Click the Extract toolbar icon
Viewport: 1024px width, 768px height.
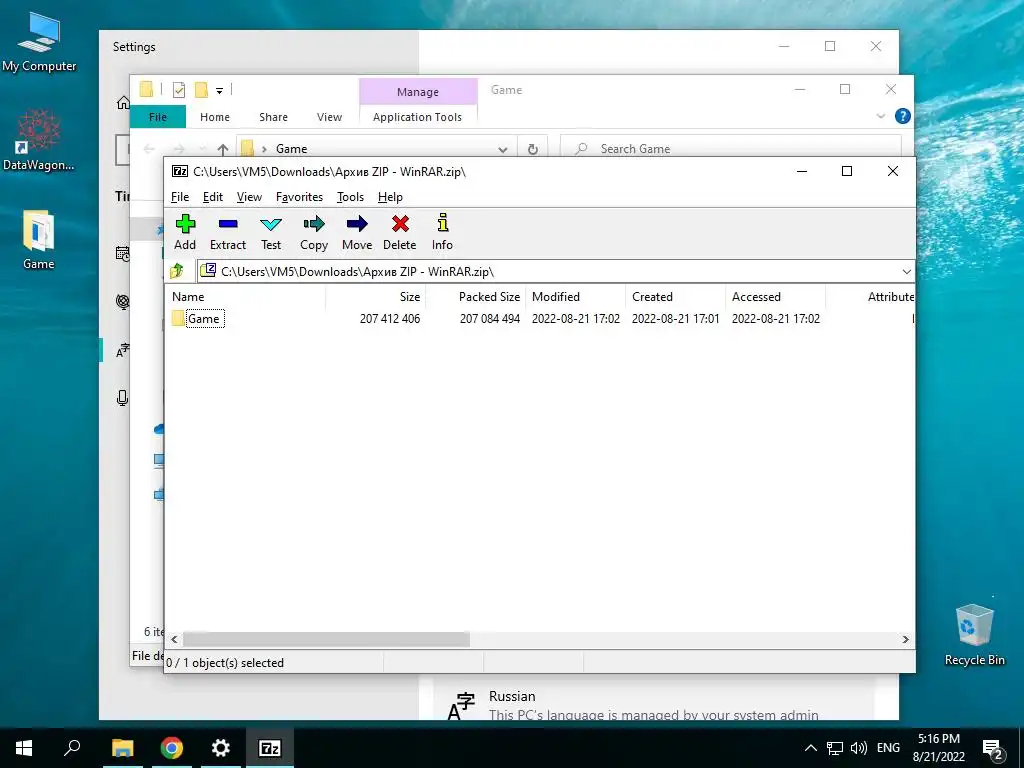(x=228, y=232)
